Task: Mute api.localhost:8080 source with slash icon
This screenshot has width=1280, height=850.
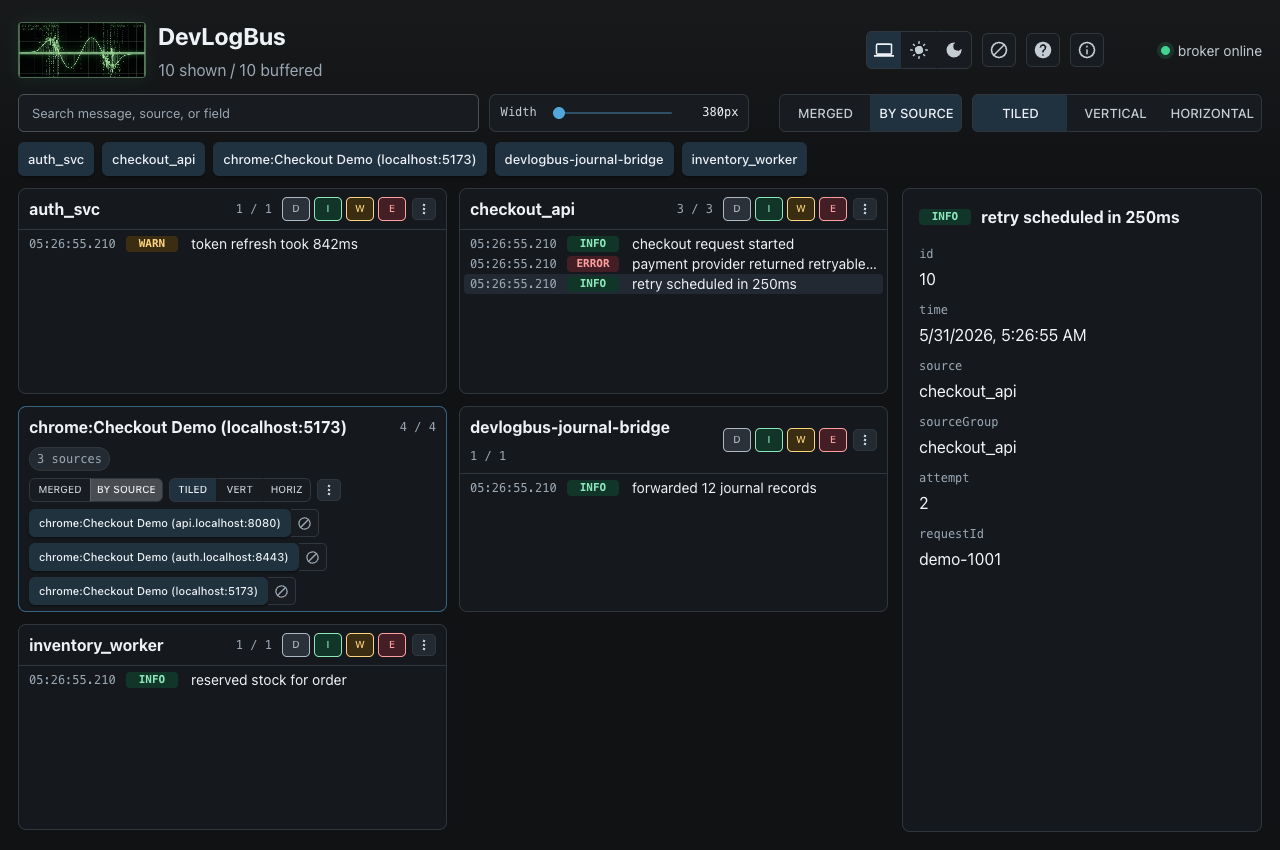Action: (305, 523)
